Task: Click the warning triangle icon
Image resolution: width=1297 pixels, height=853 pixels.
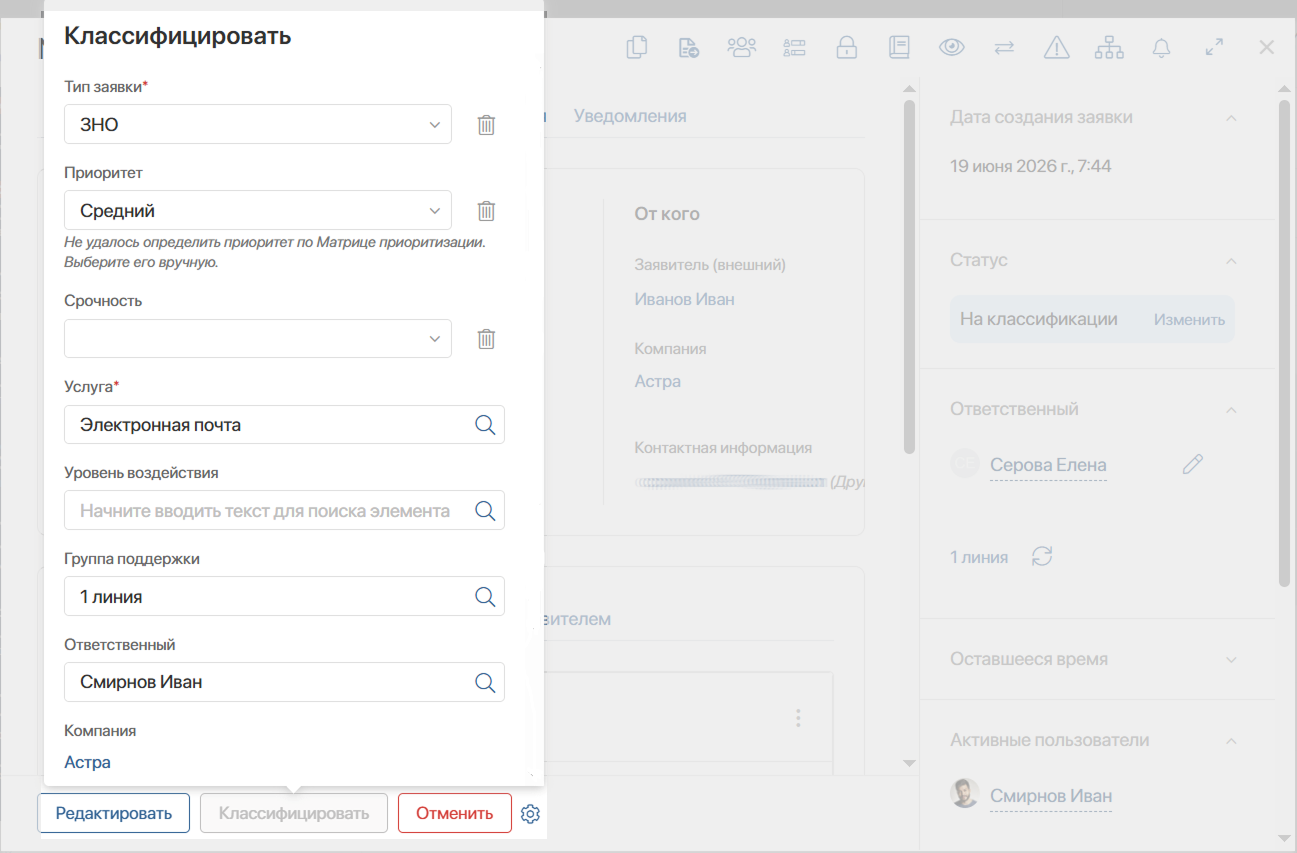Action: pos(1057,47)
